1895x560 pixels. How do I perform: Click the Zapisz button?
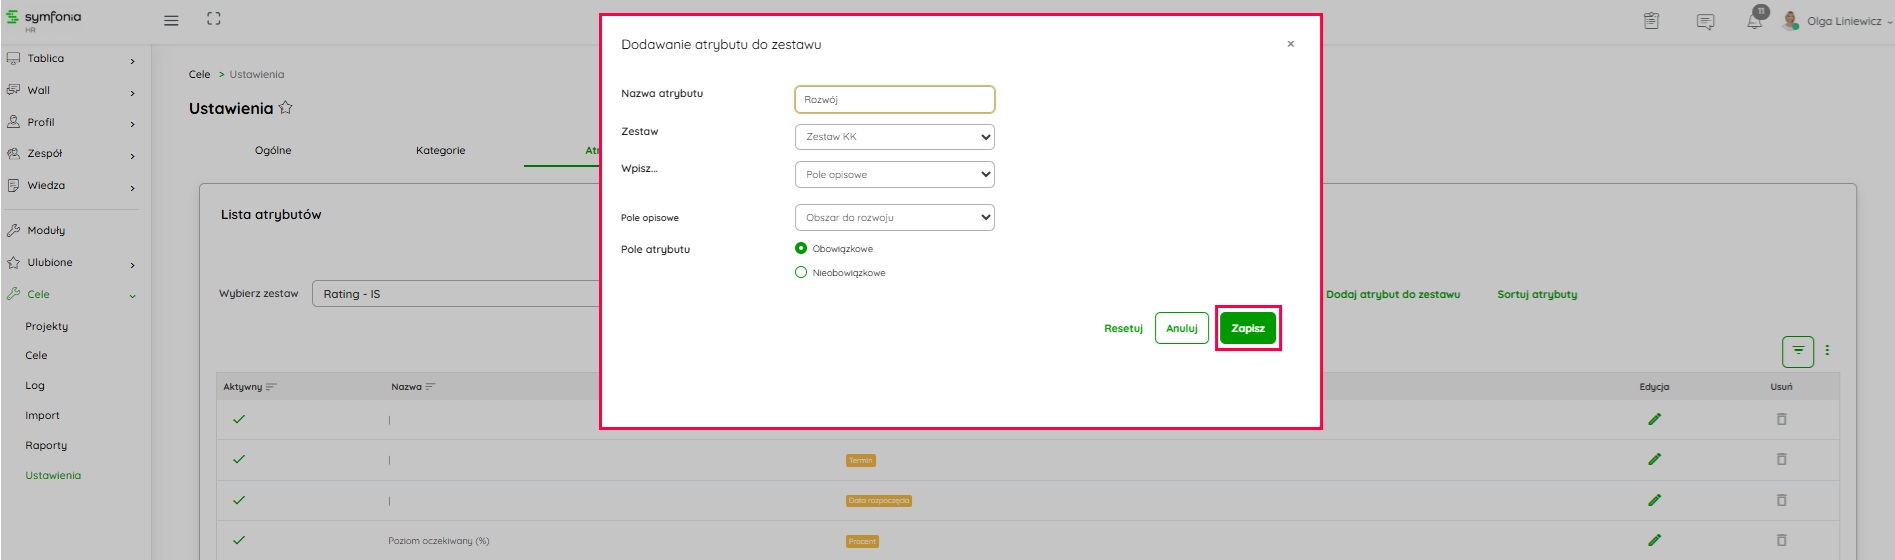tap(1247, 328)
